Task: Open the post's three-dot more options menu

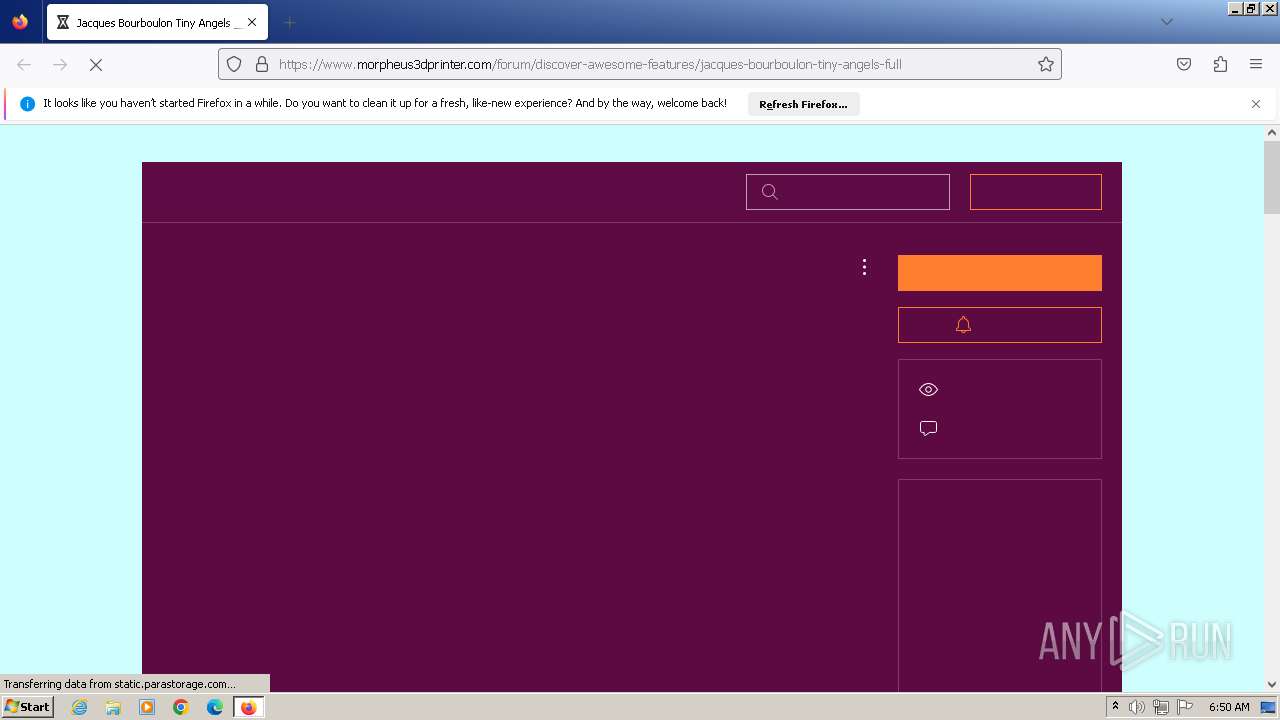Action: pos(864,267)
